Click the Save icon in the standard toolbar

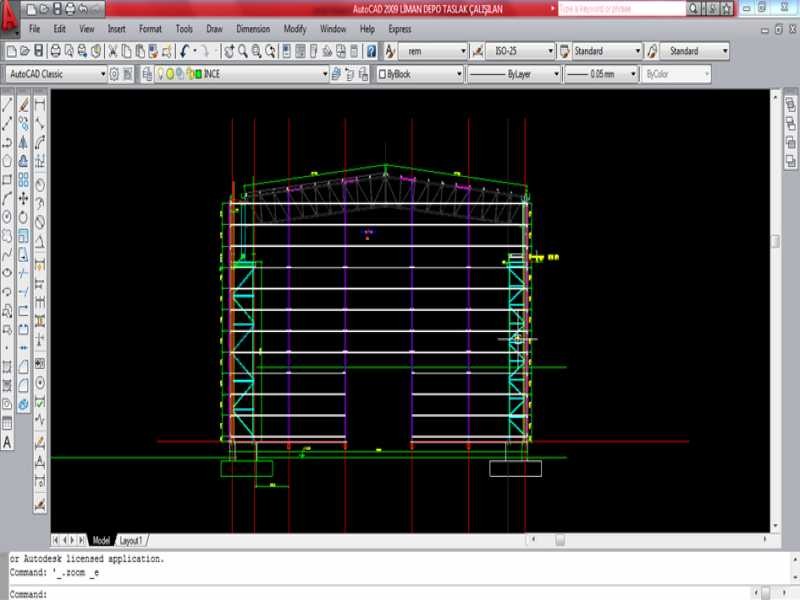pyautogui.click(x=38, y=51)
